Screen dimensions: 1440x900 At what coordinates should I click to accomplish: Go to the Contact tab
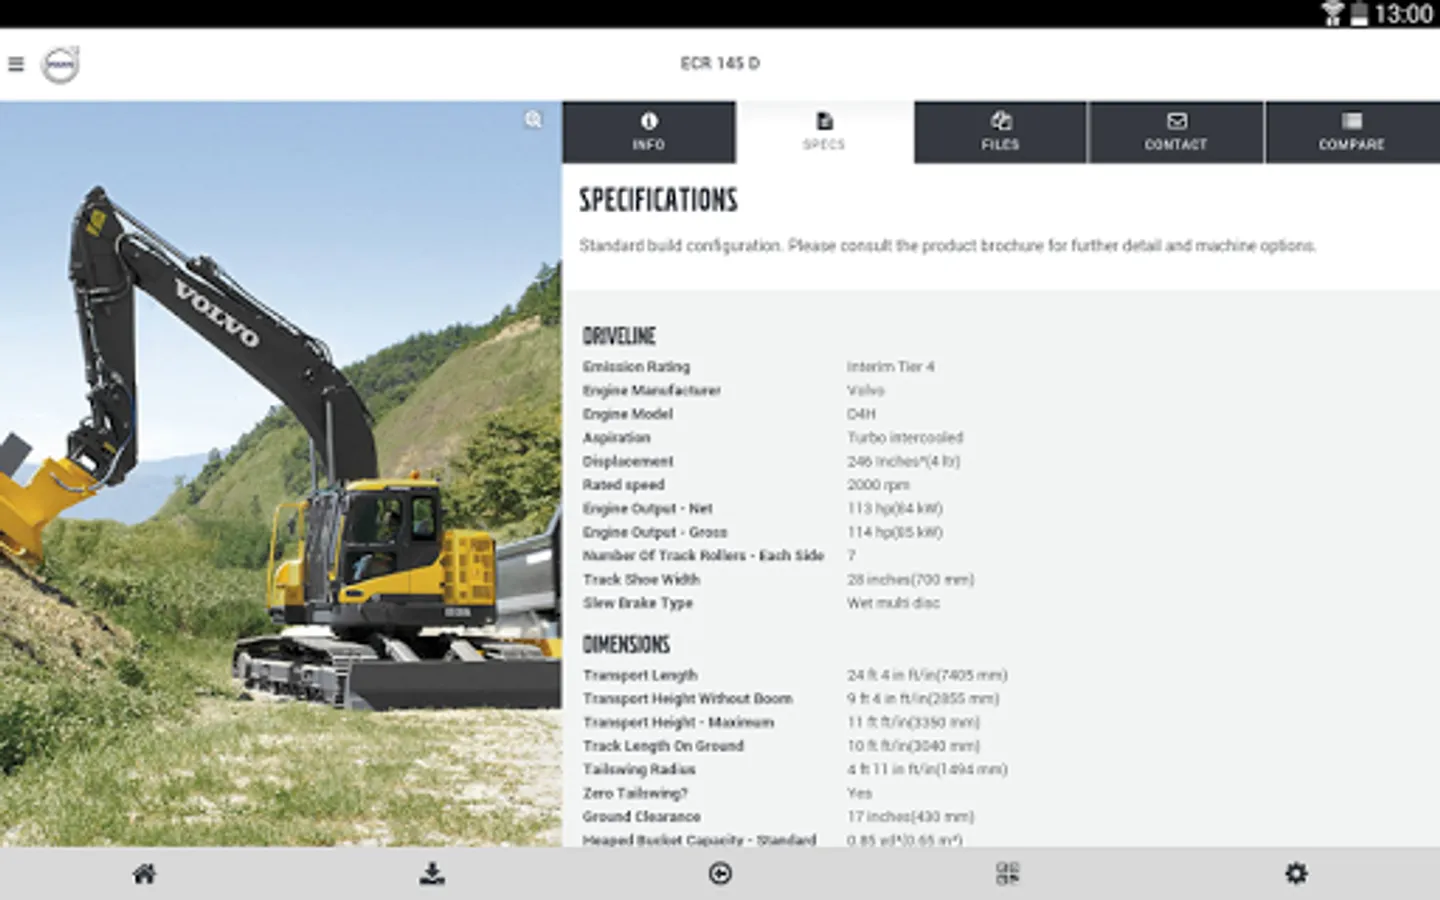(x=1176, y=132)
